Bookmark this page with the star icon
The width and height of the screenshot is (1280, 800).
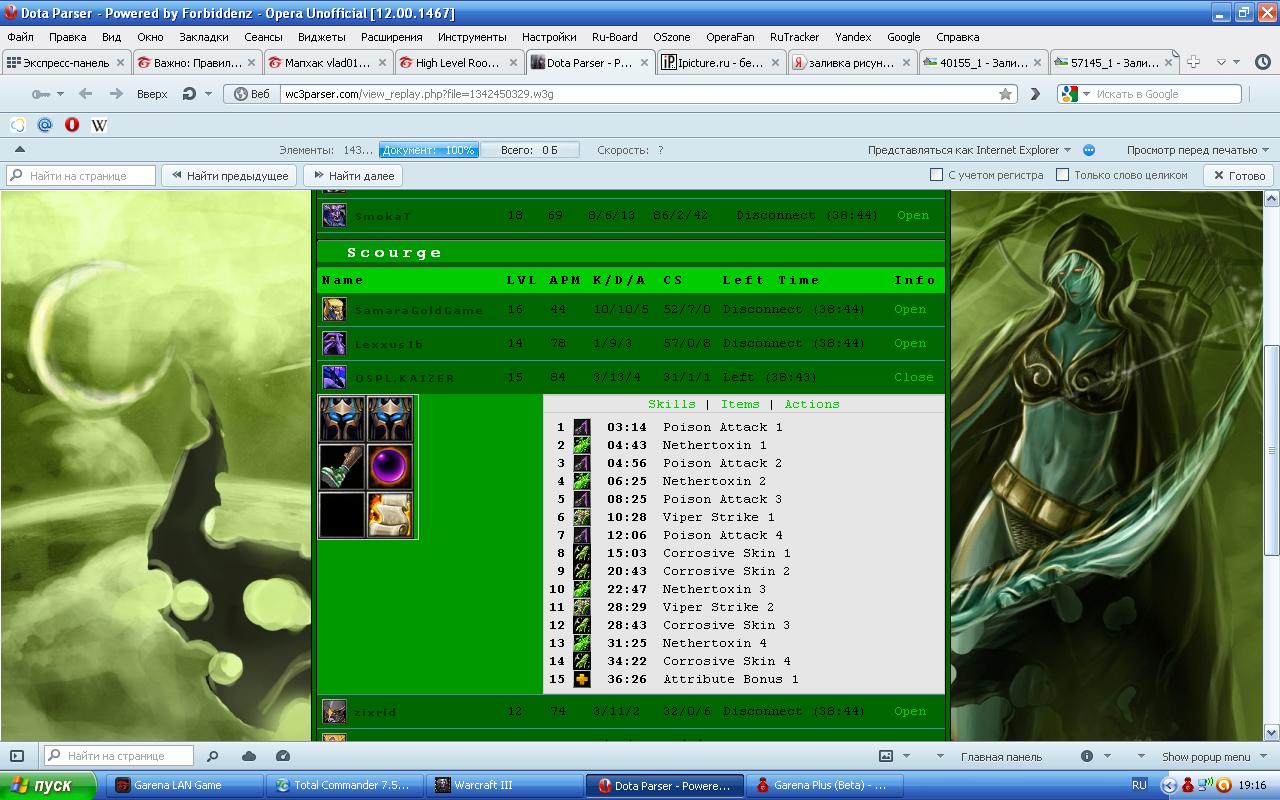coord(1005,94)
